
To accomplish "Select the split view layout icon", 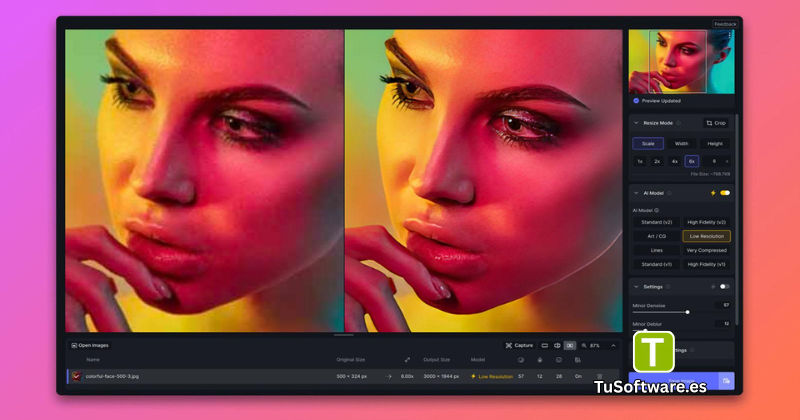I will 557,345.
